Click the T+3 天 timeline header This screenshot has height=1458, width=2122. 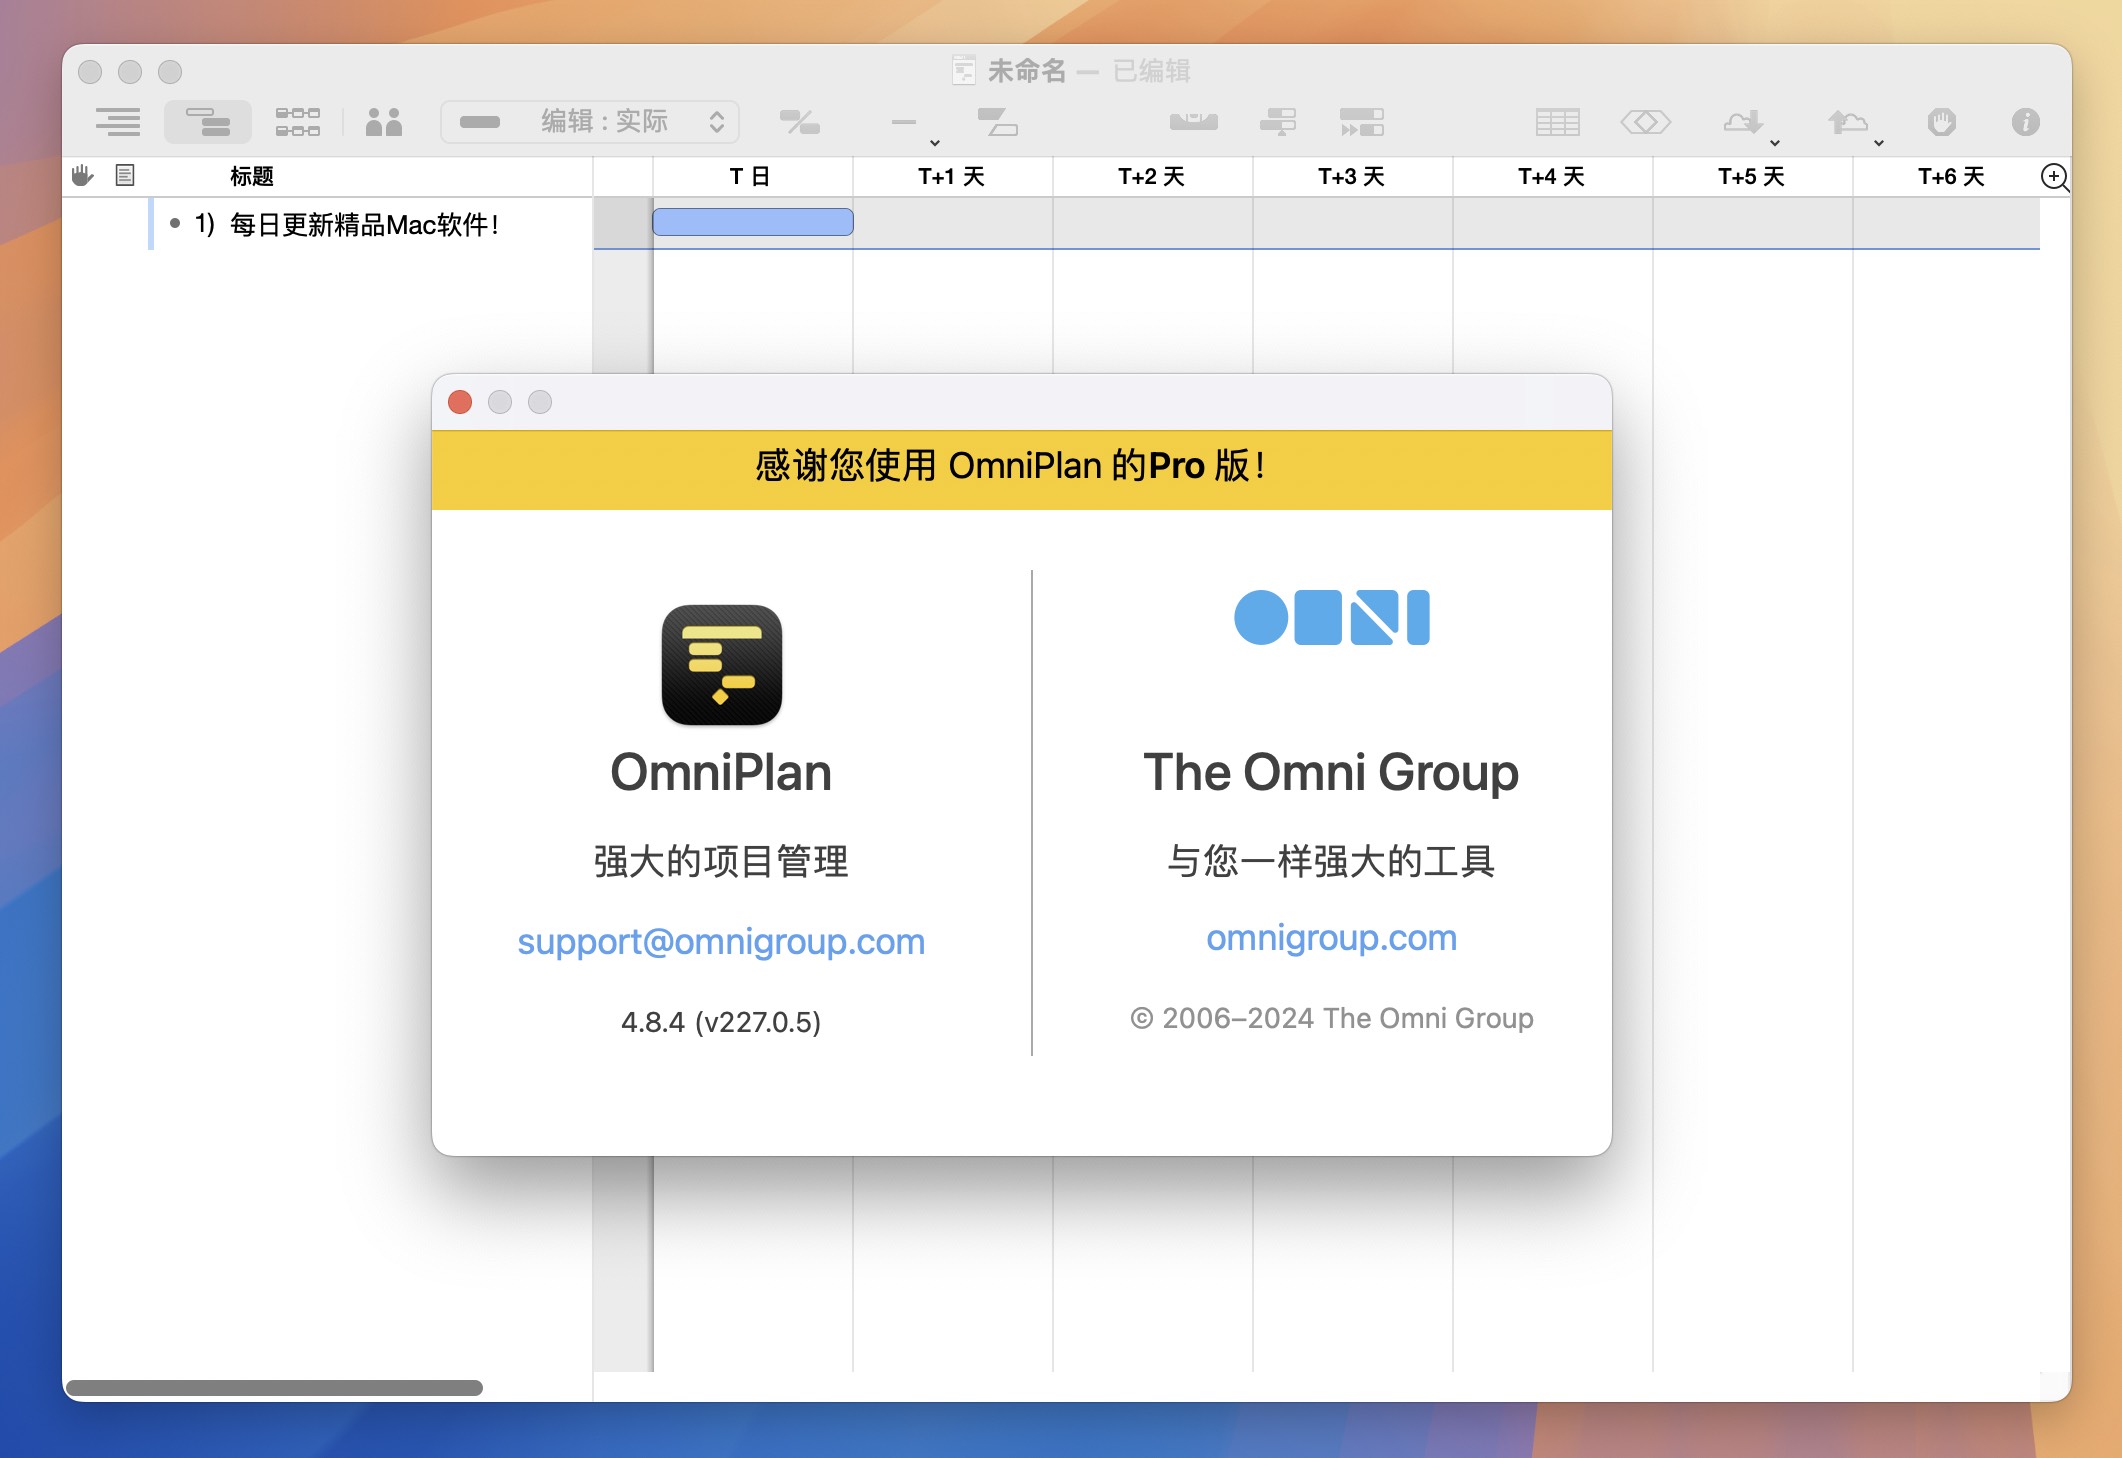click(1352, 176)
